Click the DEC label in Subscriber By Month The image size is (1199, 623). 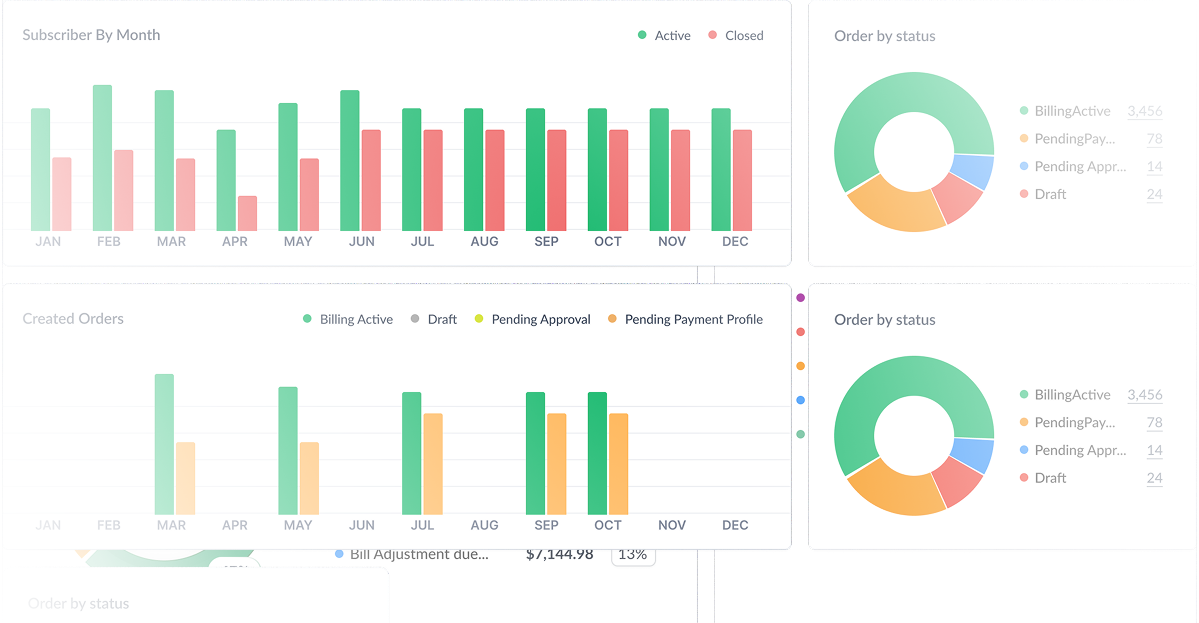pos(735,242)
